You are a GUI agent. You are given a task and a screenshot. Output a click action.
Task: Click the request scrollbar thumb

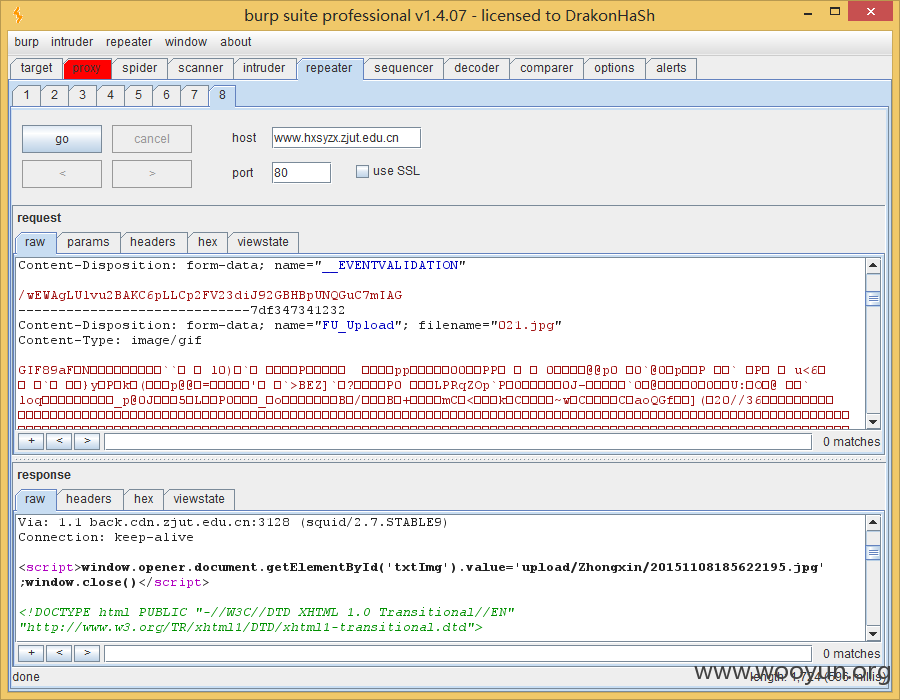point(873,298)
